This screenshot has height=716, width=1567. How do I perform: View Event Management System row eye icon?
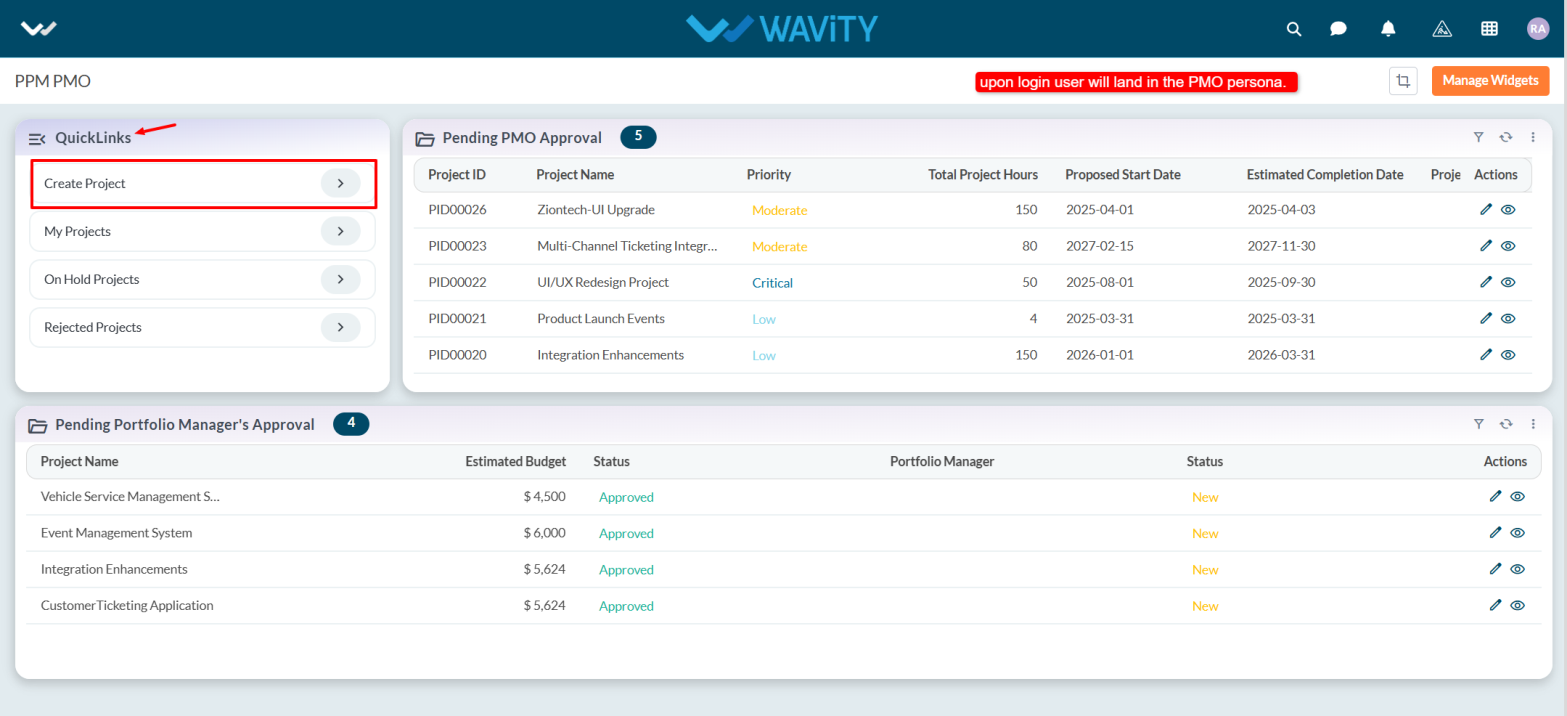pyautogui.click(x=1517, y=532)
